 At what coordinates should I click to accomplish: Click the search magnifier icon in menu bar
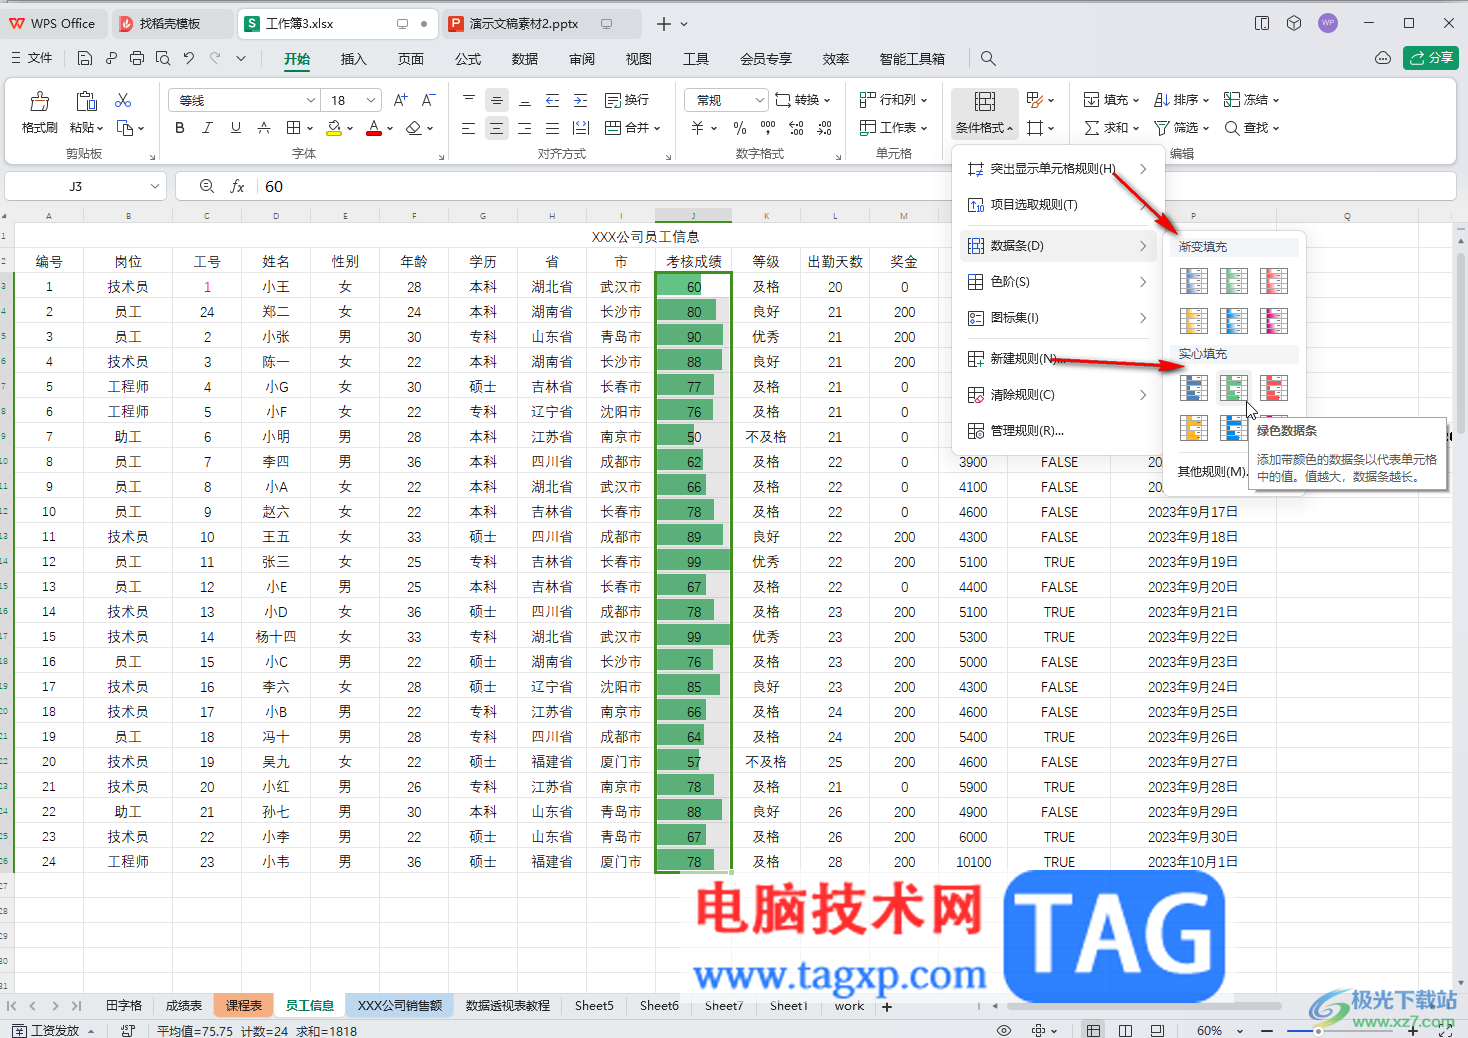(x=988, y=58)
